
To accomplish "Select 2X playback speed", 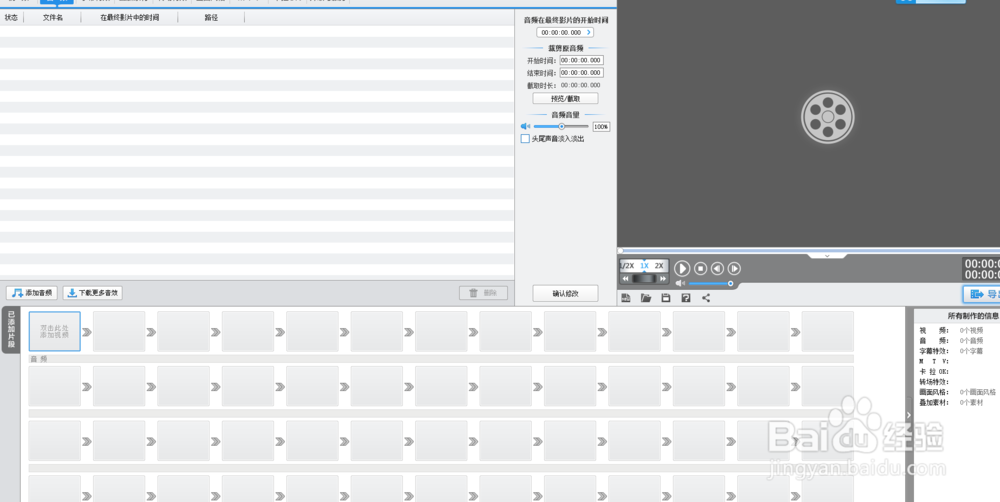I will click(659, 266).
